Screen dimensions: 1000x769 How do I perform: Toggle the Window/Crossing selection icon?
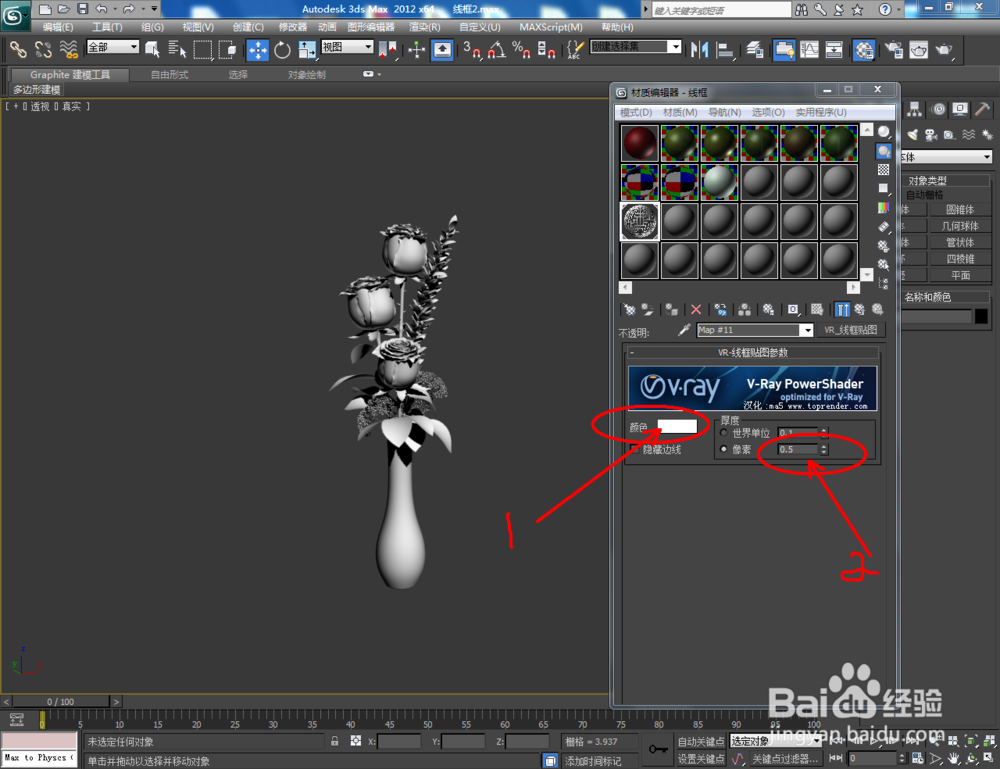pos(228,50)
